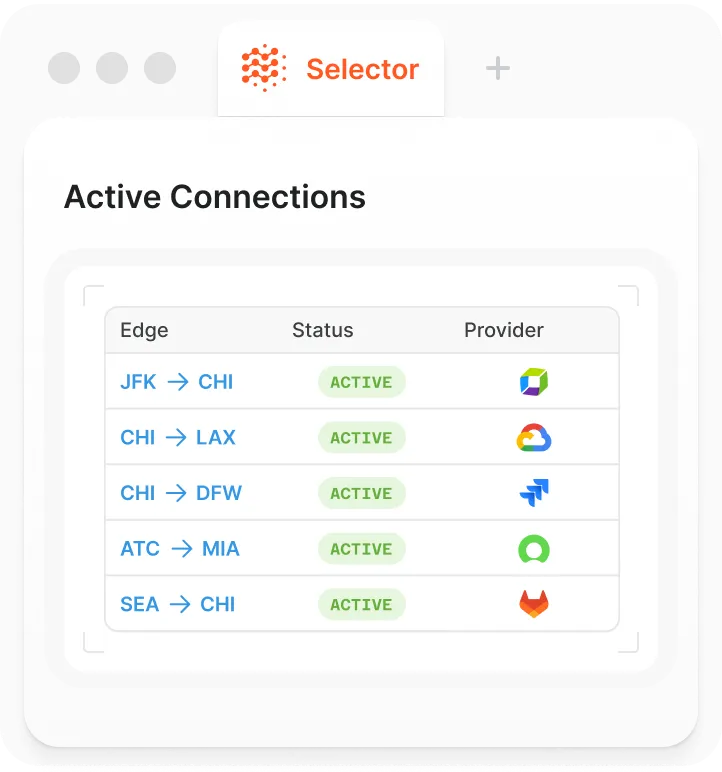The image size is (722, 772).
Task: Click the Dynatrace provider icon
Action: click(x=534, y=382)
